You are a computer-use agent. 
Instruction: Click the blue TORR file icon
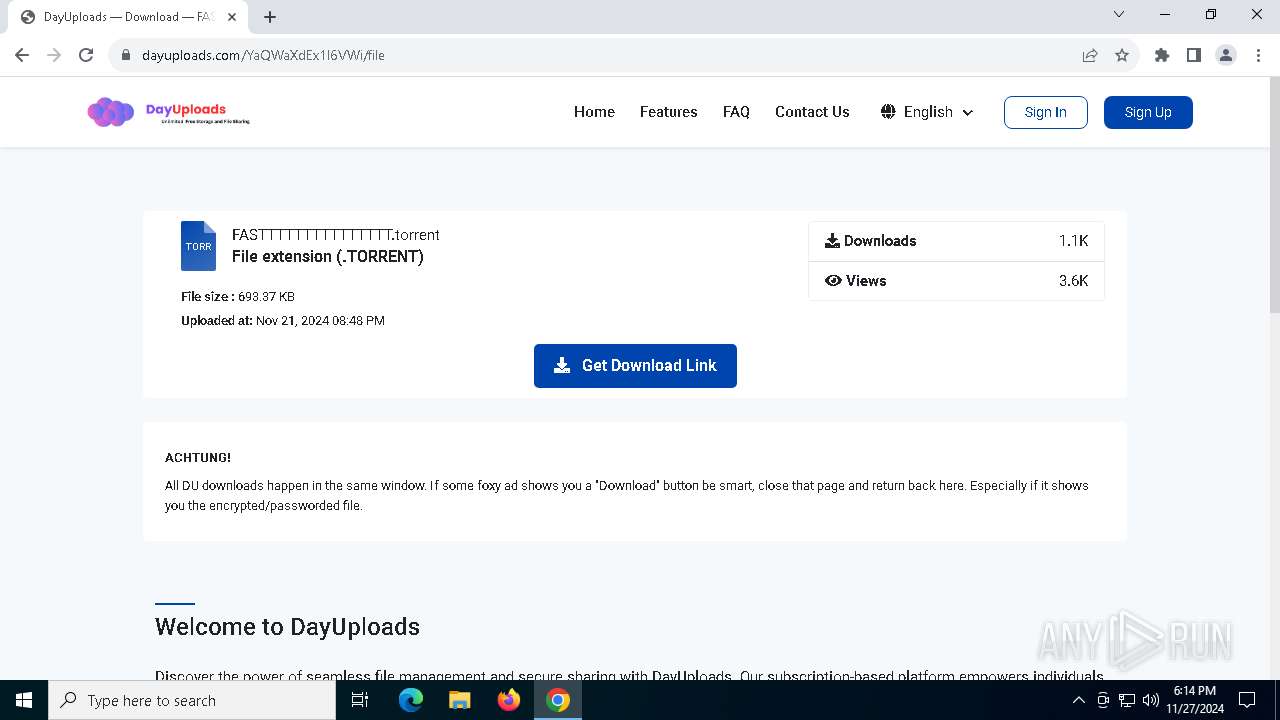pos(198,246)
